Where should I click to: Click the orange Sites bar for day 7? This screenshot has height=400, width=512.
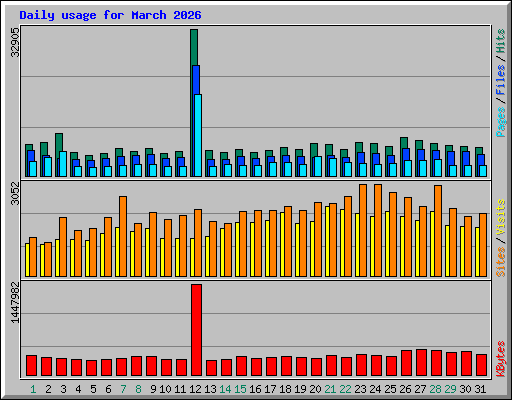click(x=123, y=236)
